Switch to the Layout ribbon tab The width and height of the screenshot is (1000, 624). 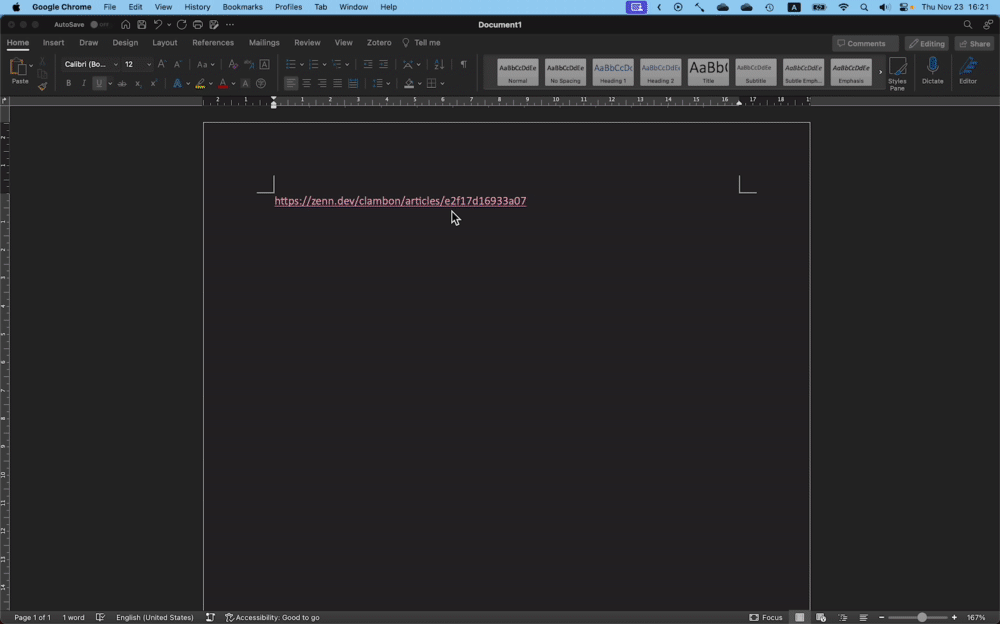tap(165, 43)
